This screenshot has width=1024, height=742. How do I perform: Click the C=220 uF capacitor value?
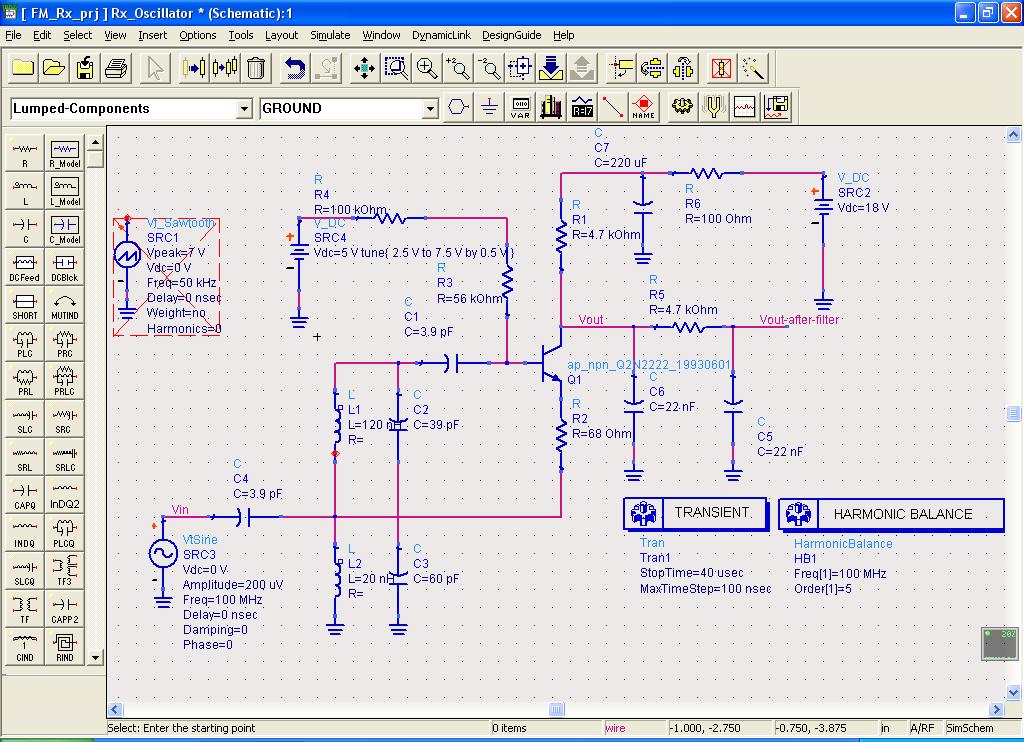click(620, 163)
